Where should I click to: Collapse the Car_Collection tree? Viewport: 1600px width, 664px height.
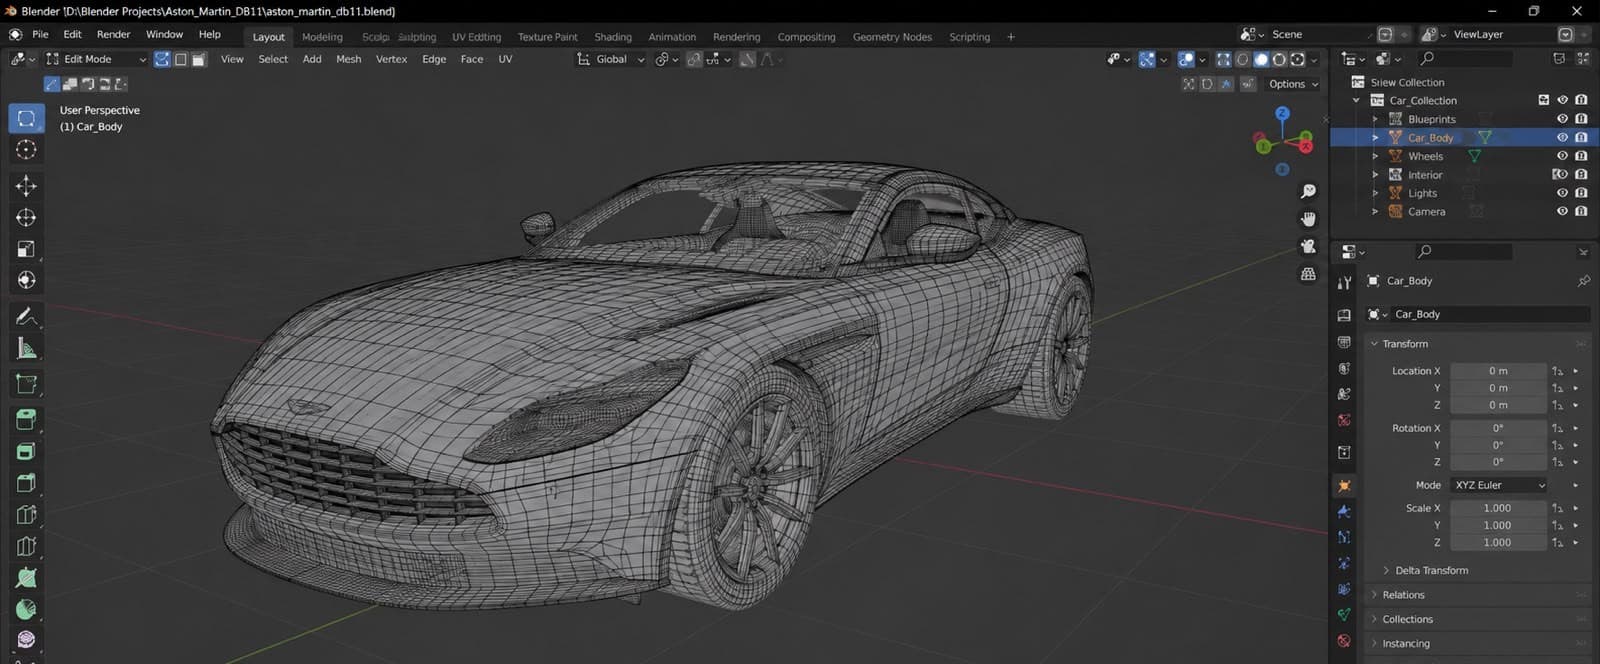click(1356, 101)
